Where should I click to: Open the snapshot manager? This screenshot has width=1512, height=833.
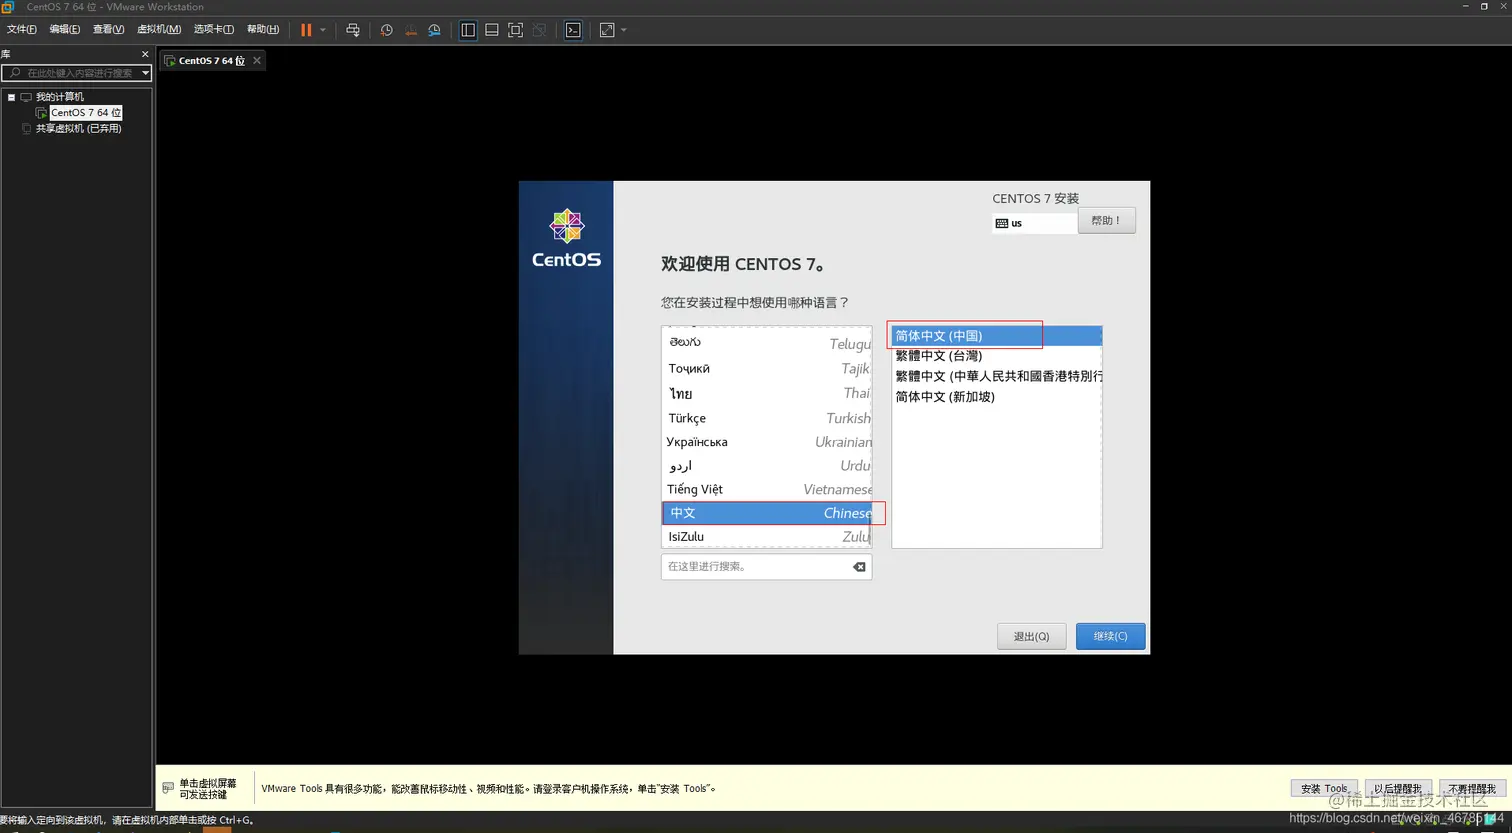click(x=434, y=30)
